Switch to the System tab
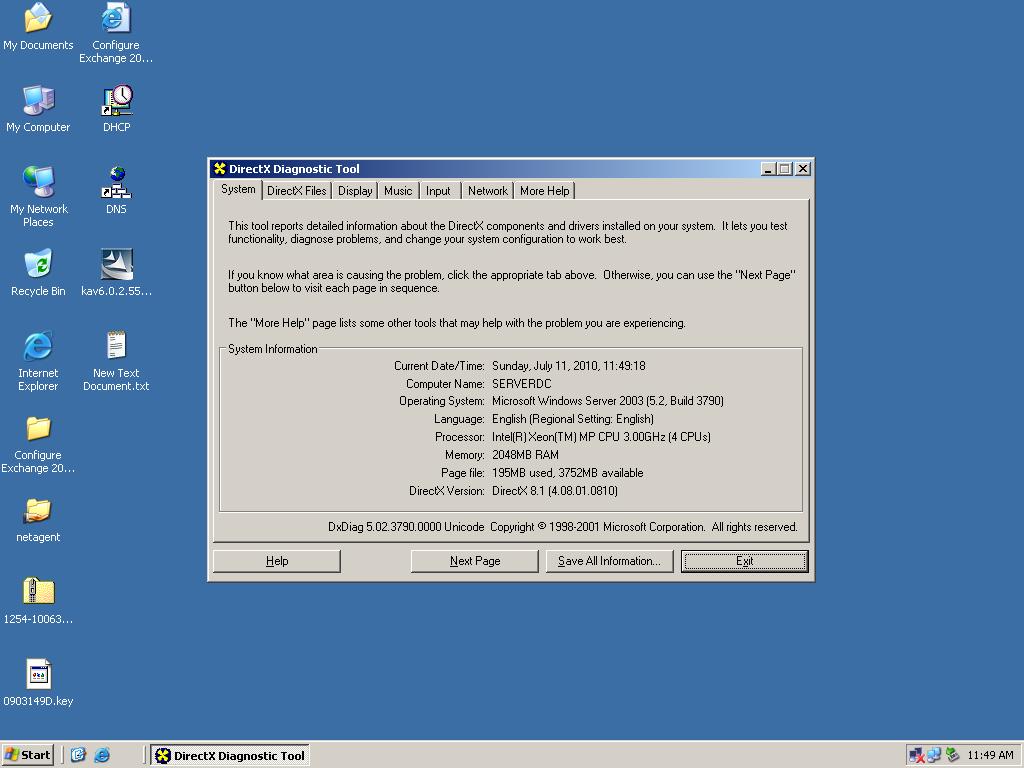Image resolution: width=1024 pixels, height=768 pixels. 238,189
